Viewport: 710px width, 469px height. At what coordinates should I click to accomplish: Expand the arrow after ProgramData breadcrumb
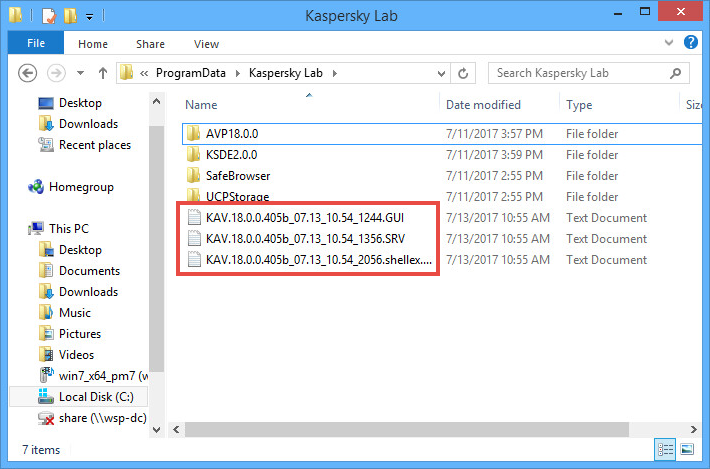coord(238,73)
